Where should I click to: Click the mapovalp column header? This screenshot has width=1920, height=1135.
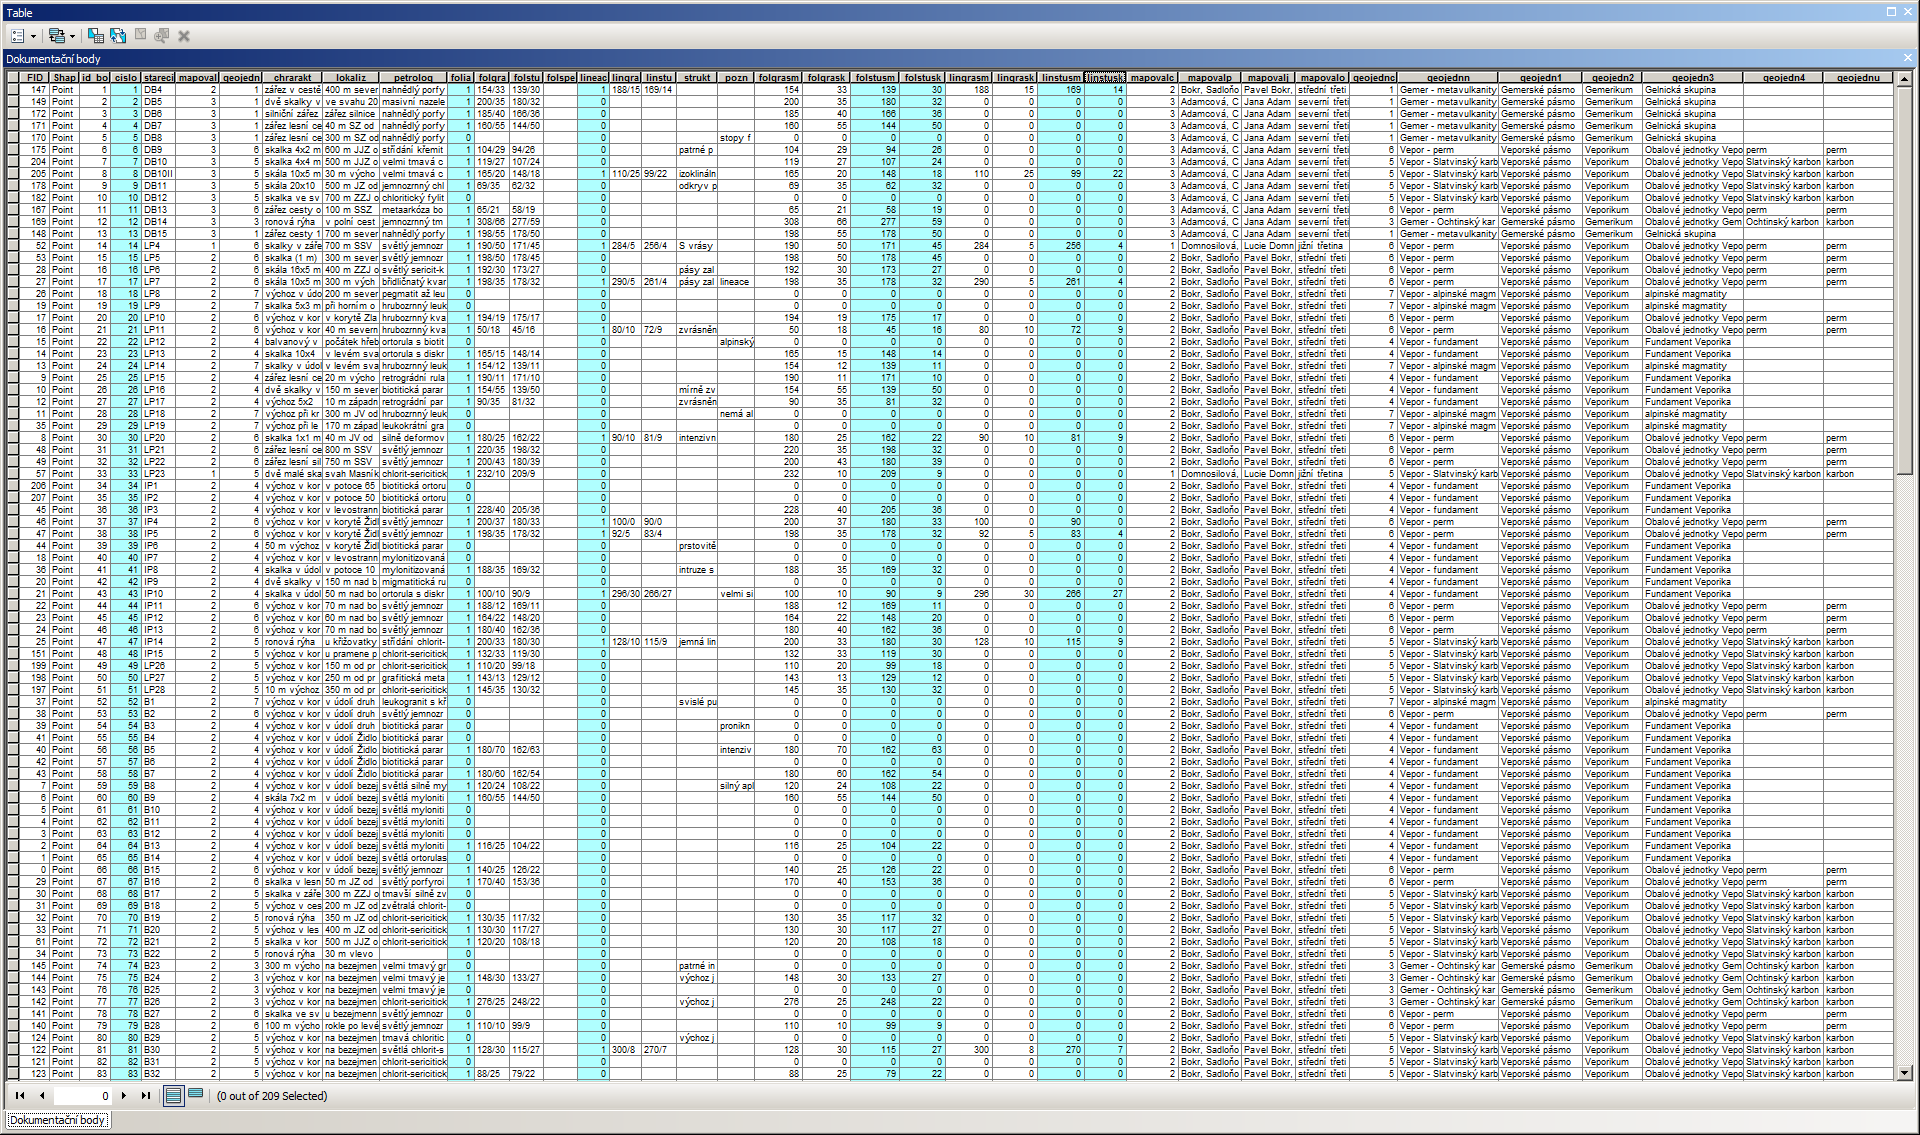coord(1209,77)
